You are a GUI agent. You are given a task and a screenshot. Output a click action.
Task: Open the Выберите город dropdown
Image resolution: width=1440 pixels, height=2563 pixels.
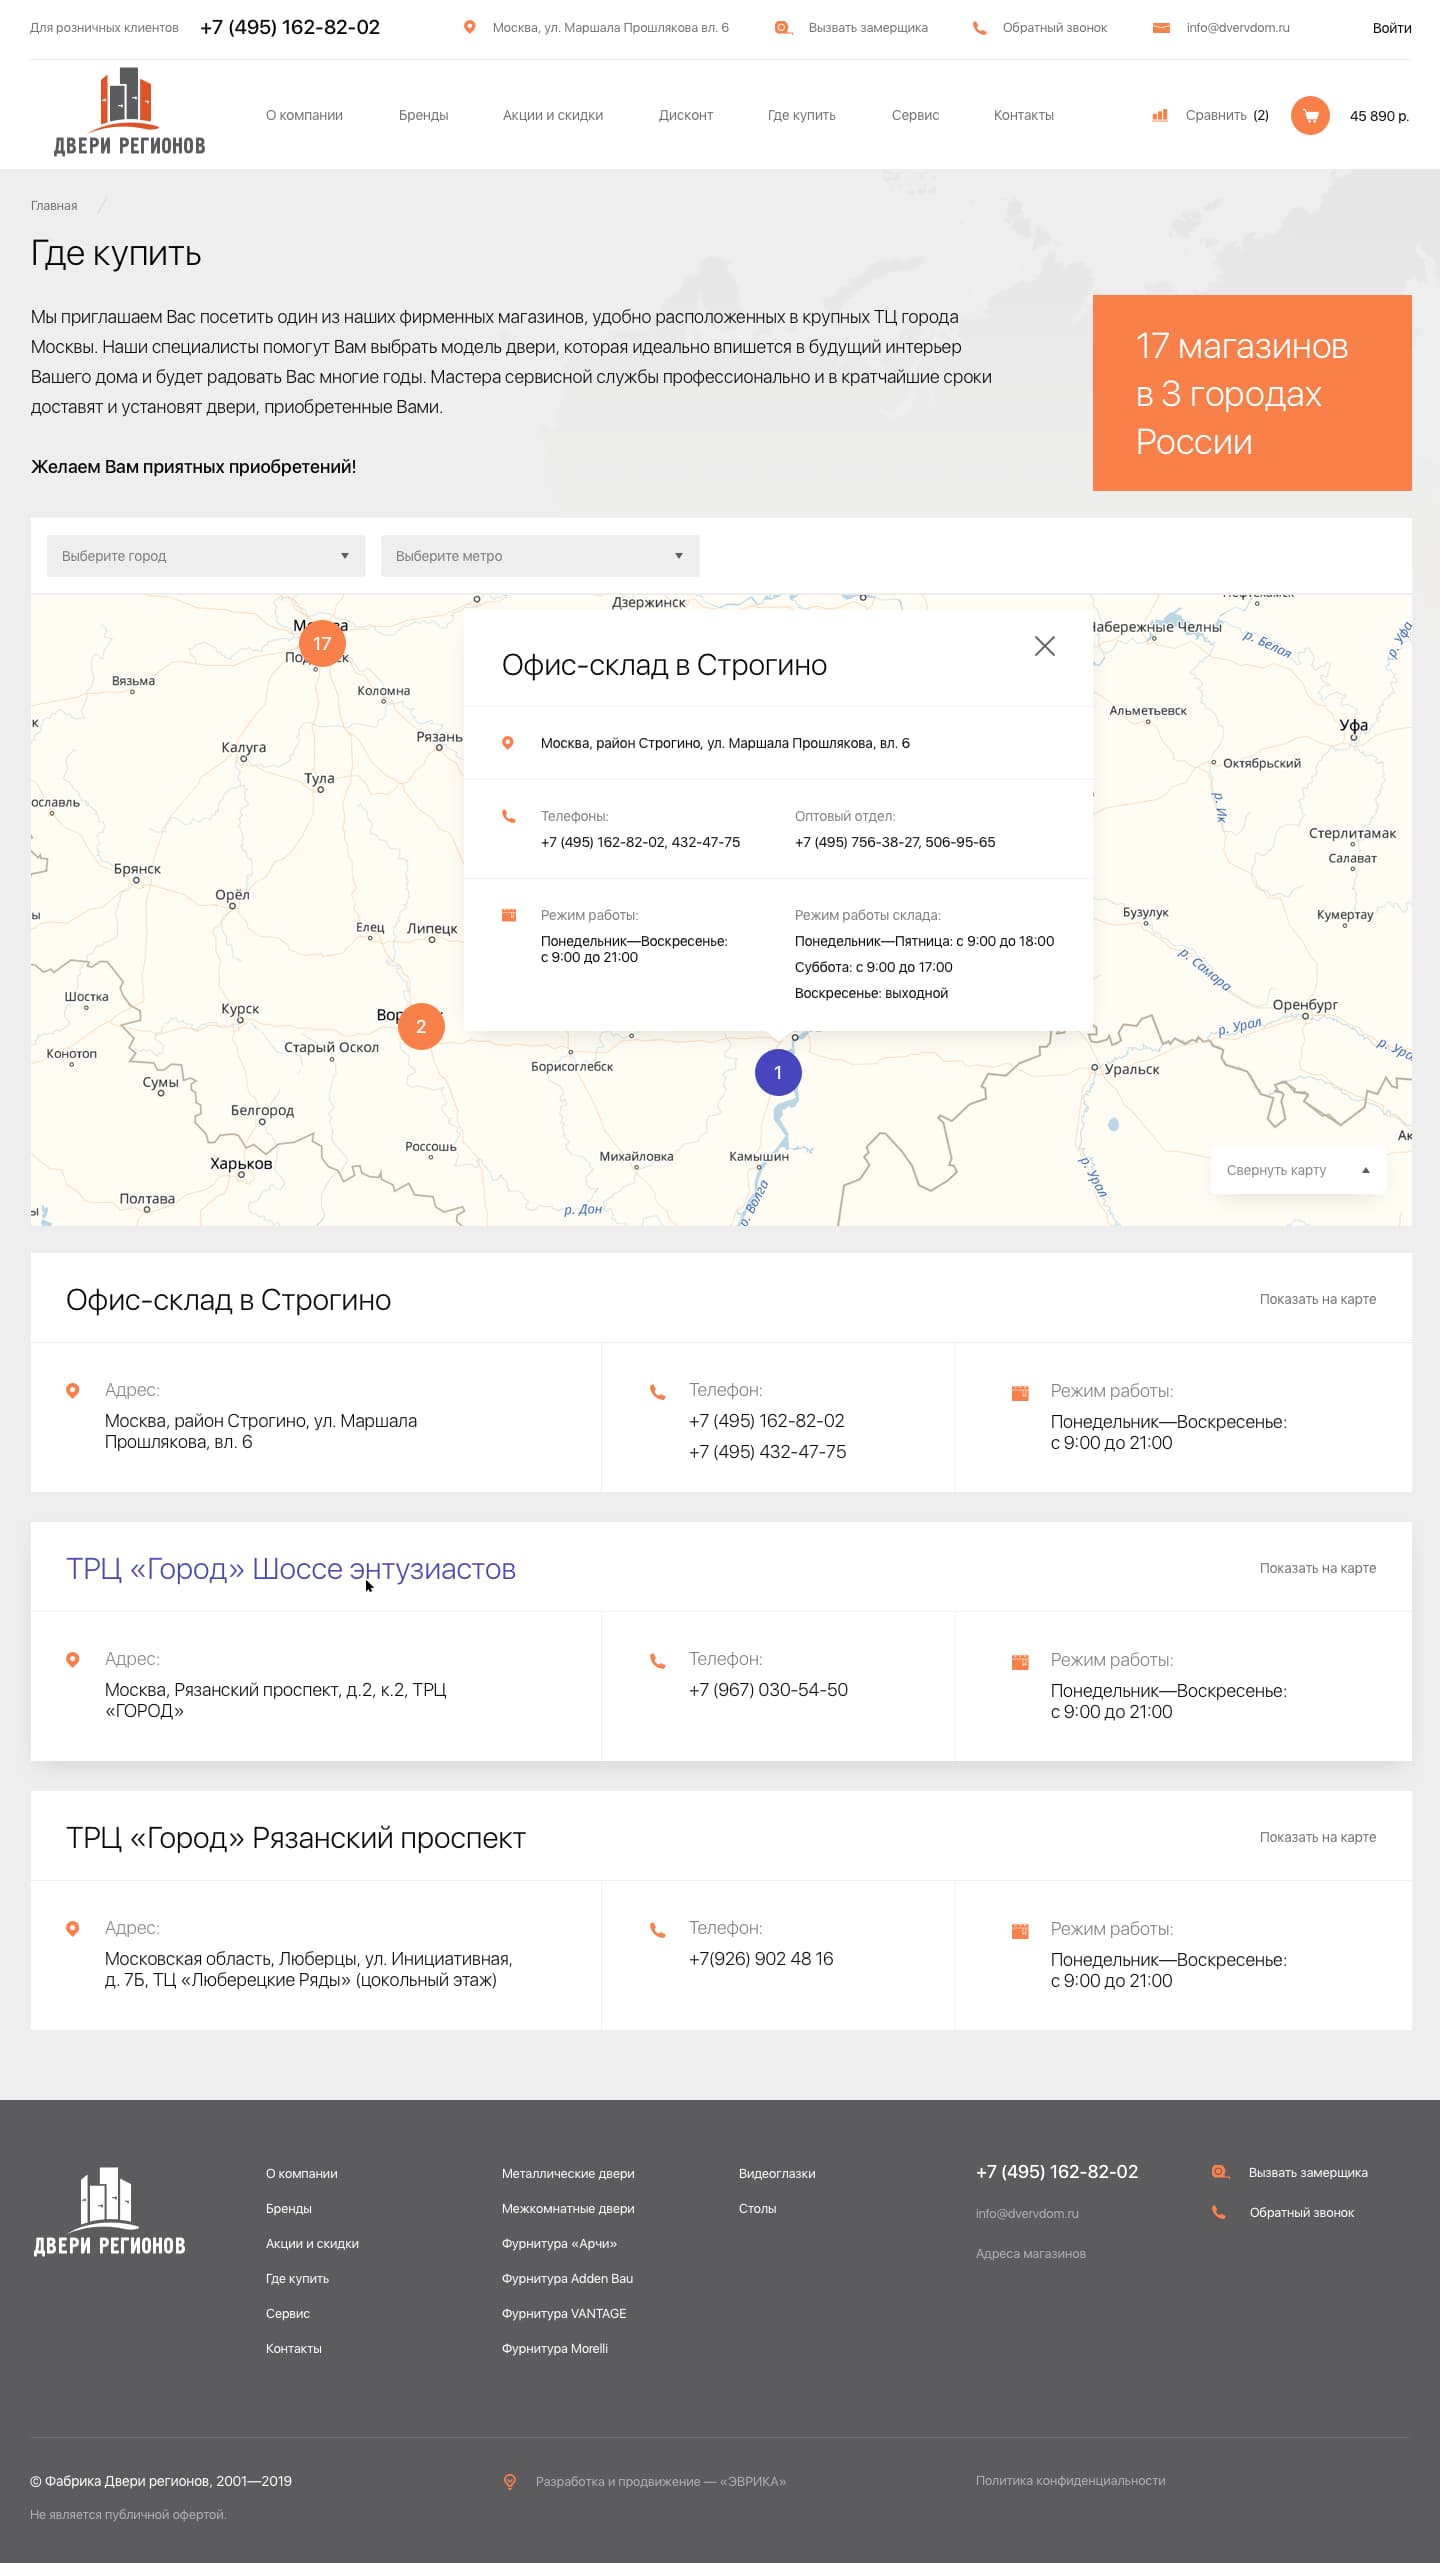pyautogui.click(x=206, y=556)
